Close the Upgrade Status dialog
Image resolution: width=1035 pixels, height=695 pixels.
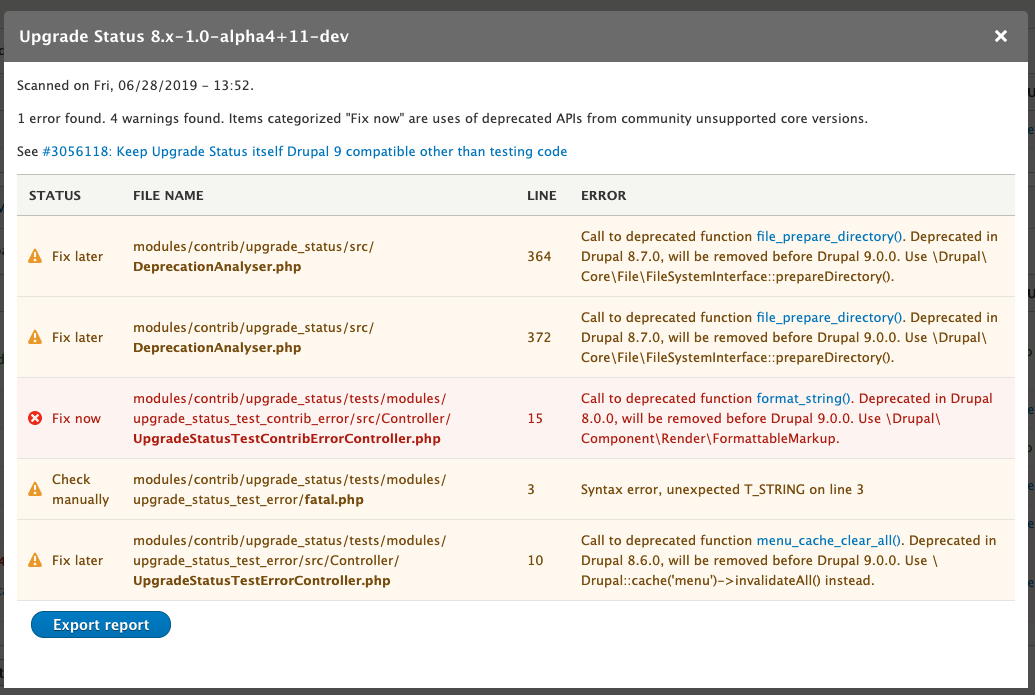tap(1001, 36)
